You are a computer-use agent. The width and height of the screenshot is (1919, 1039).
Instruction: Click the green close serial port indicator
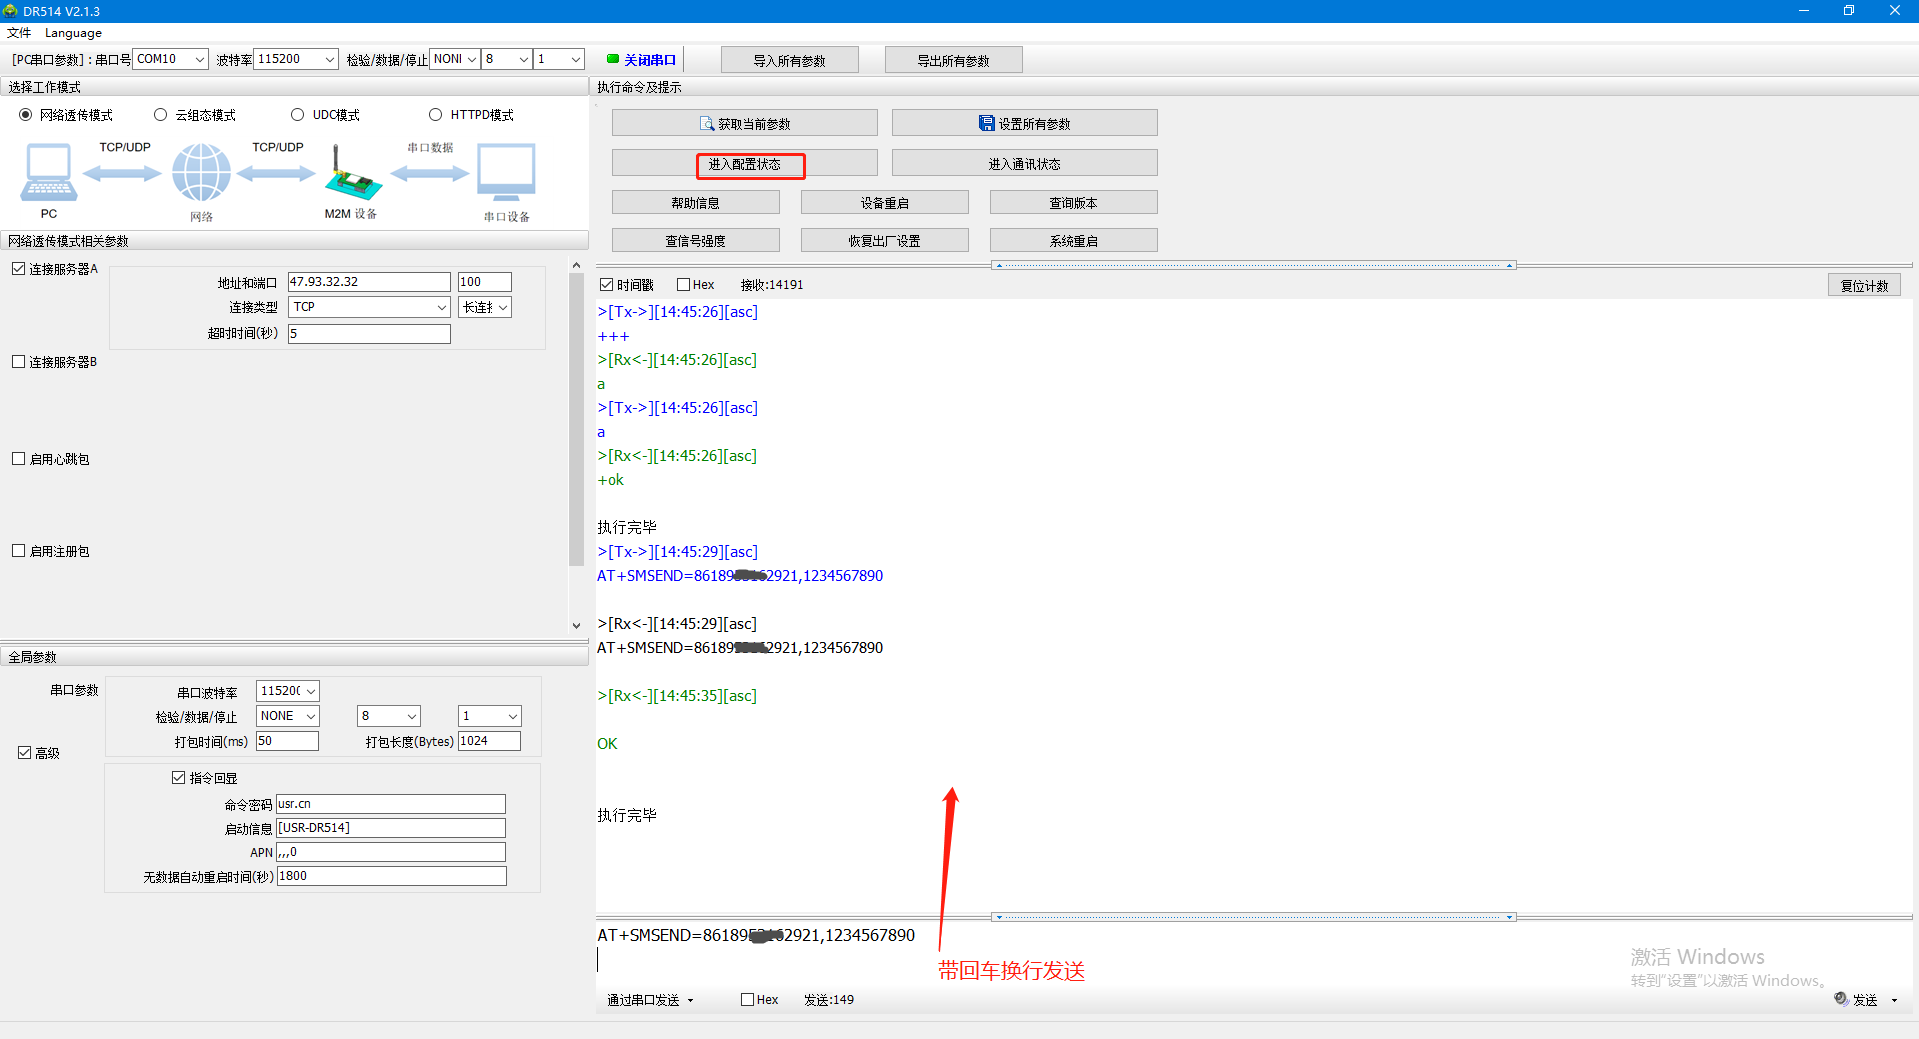pyautogui.click(x=613, y=59)
